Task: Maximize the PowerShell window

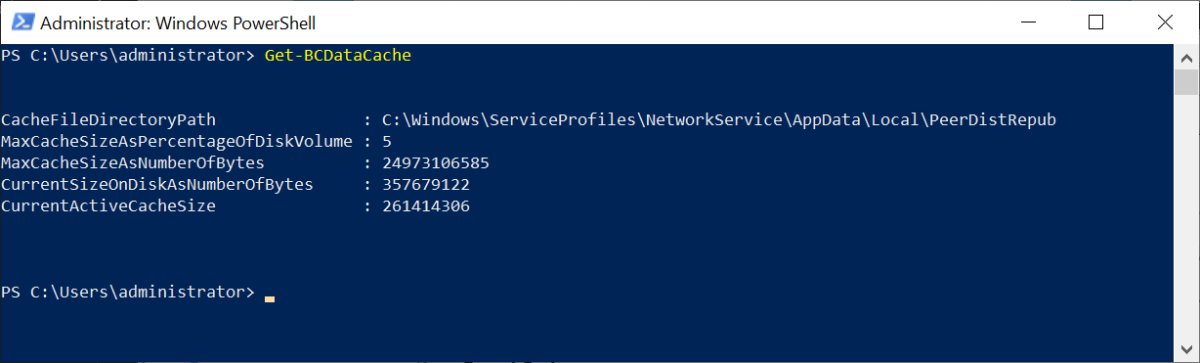Action: click(1096, 22)
